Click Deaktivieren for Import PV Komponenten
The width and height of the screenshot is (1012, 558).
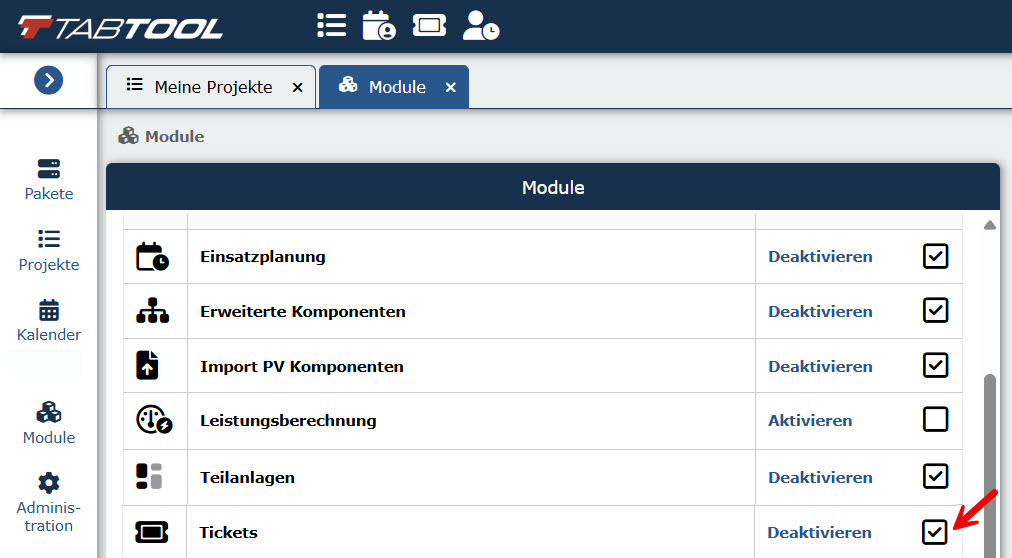coord(820,366)
